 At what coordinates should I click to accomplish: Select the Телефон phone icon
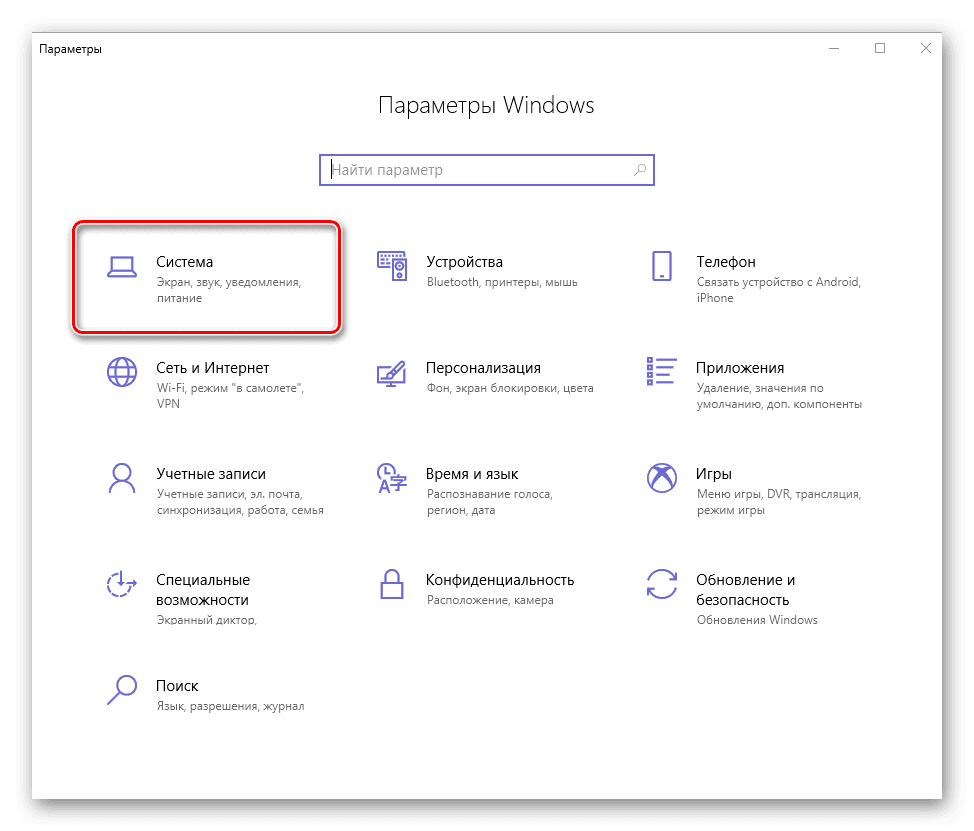click(x=662, y=266)
